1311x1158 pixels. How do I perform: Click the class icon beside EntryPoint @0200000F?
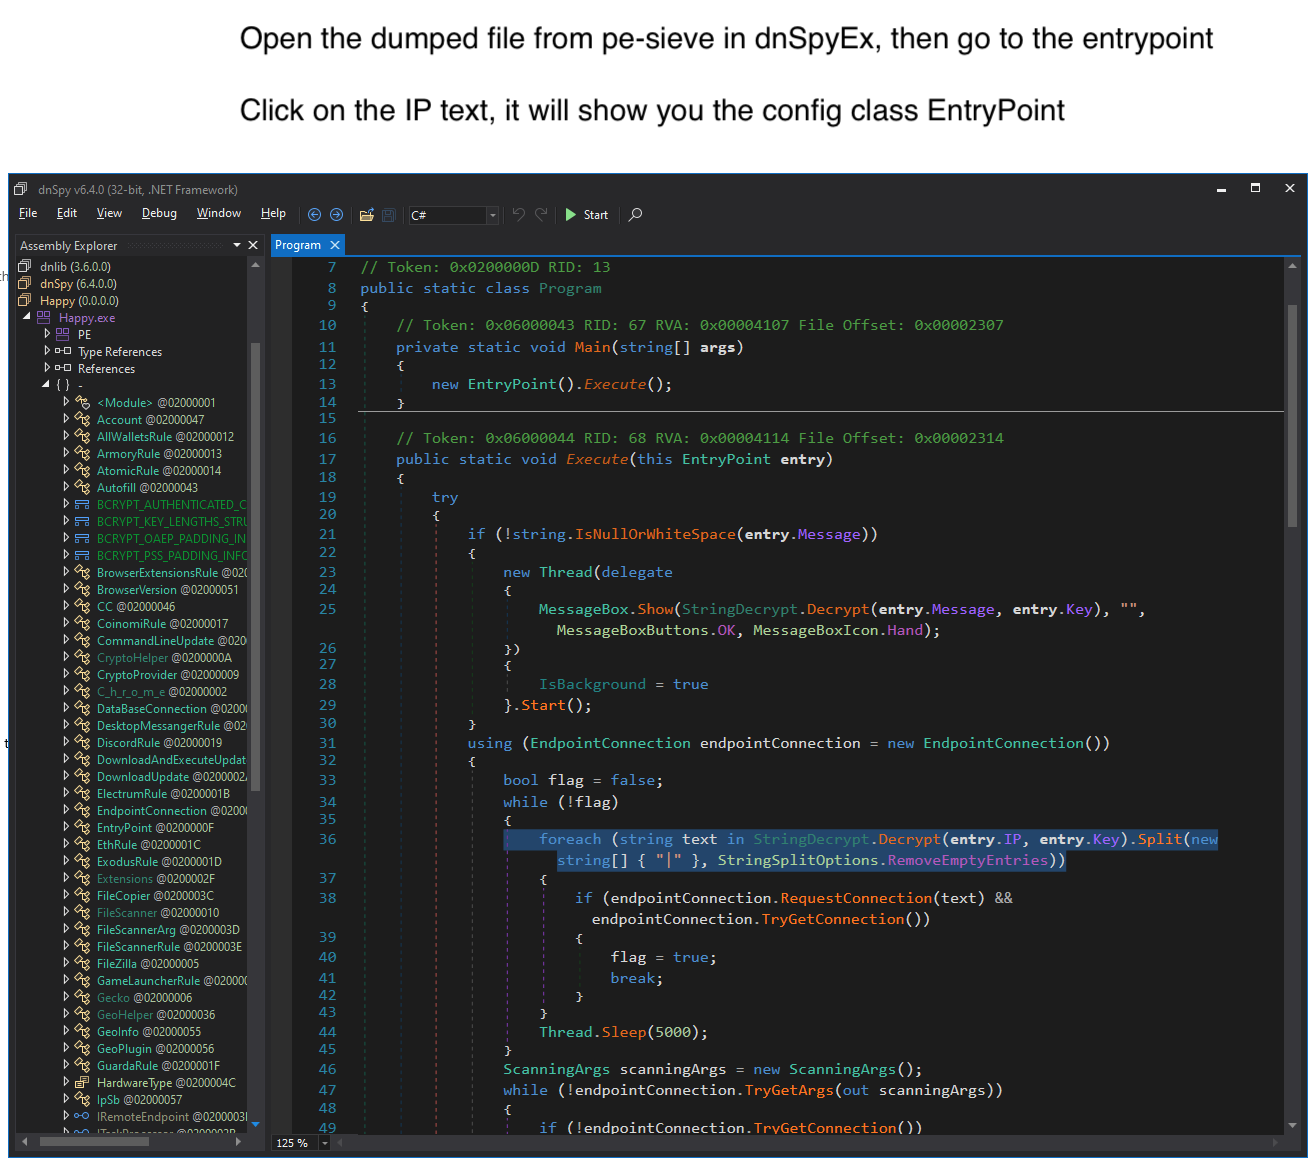[x=83, y=828]
